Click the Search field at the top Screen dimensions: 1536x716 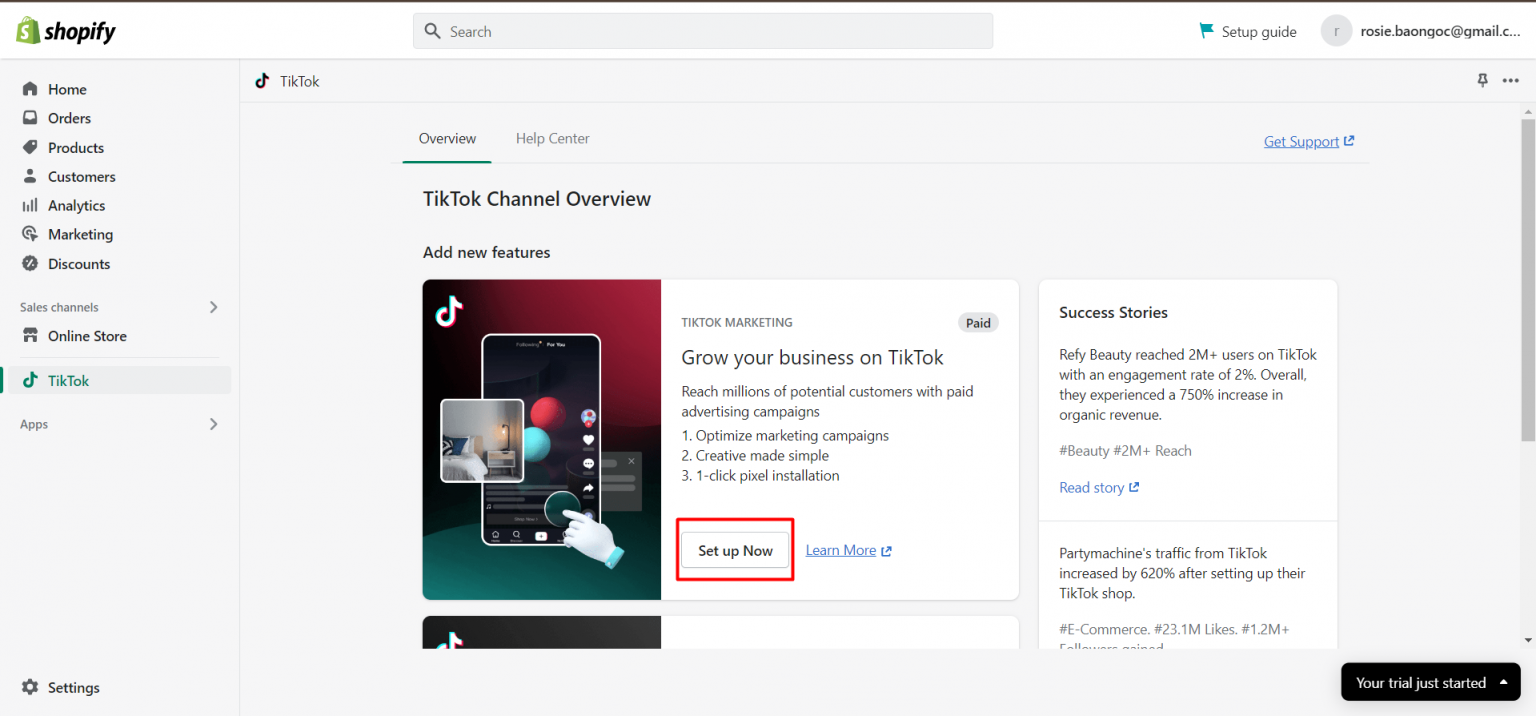pyautogui.click(x=702, y=31)
